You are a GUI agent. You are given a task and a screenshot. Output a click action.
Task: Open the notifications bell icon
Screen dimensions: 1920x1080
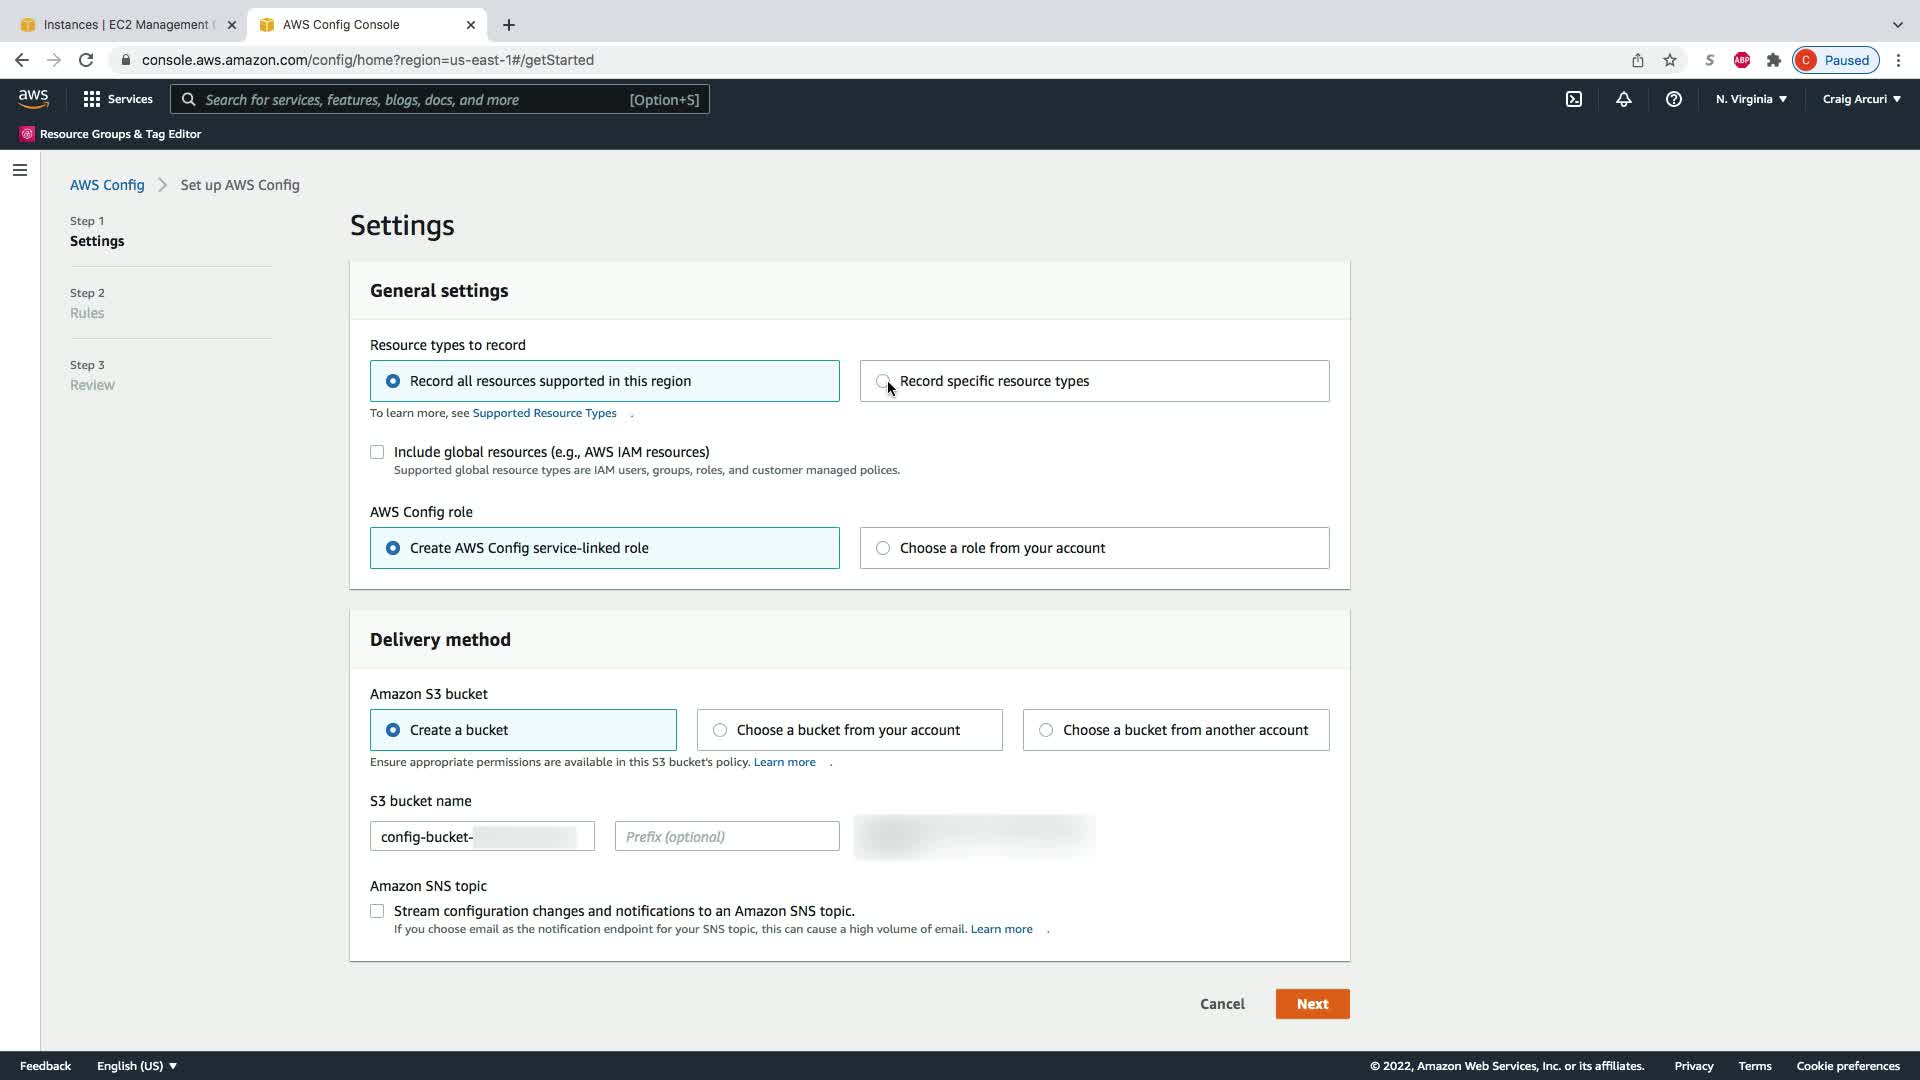point(1623,99)
